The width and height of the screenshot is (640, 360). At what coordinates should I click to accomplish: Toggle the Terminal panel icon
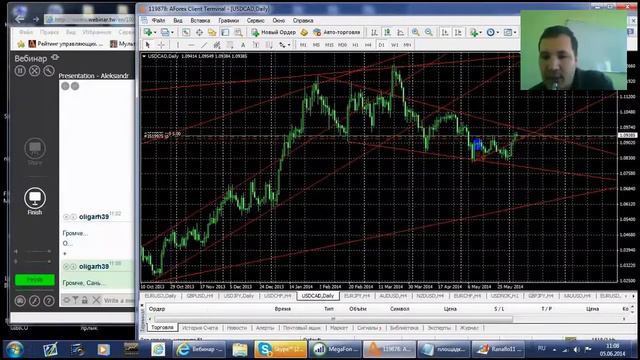tap(225, 32)
